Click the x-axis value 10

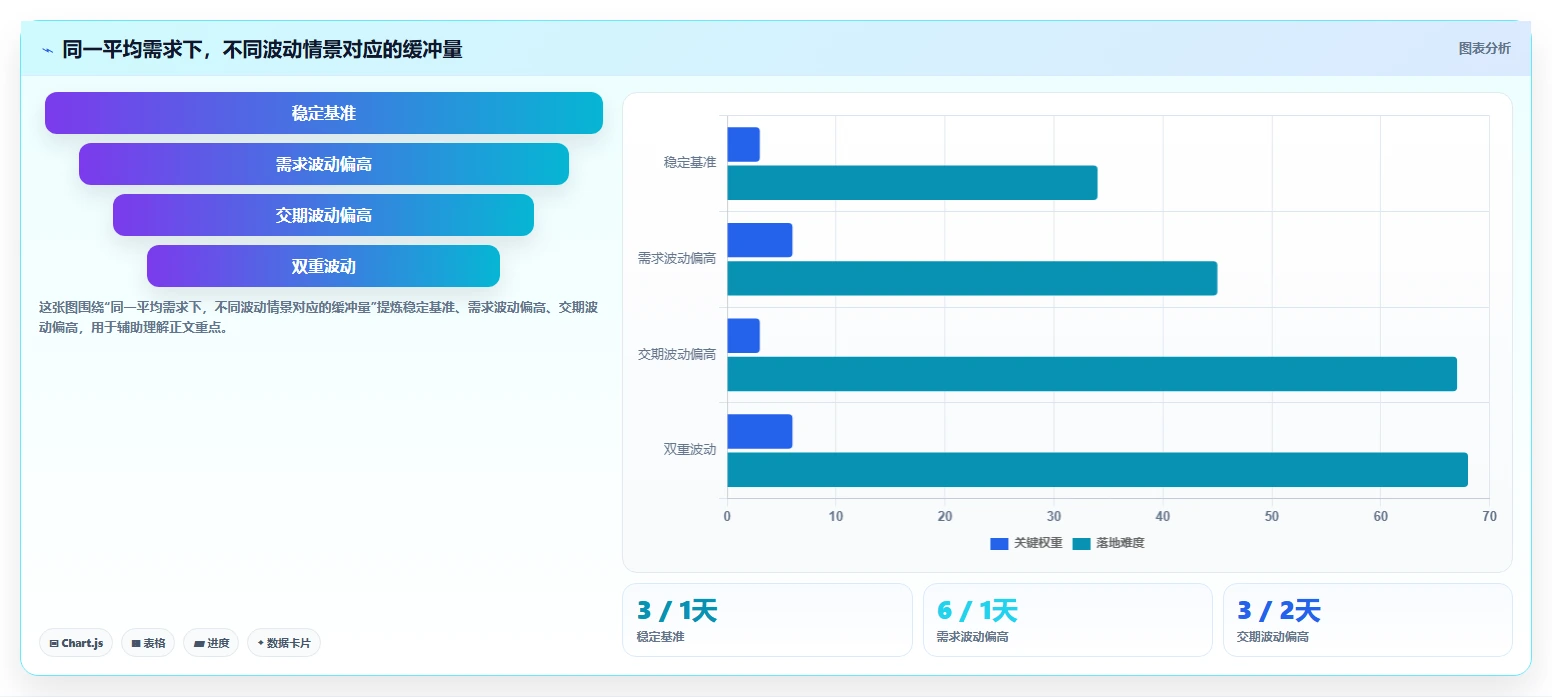point(836,517)
